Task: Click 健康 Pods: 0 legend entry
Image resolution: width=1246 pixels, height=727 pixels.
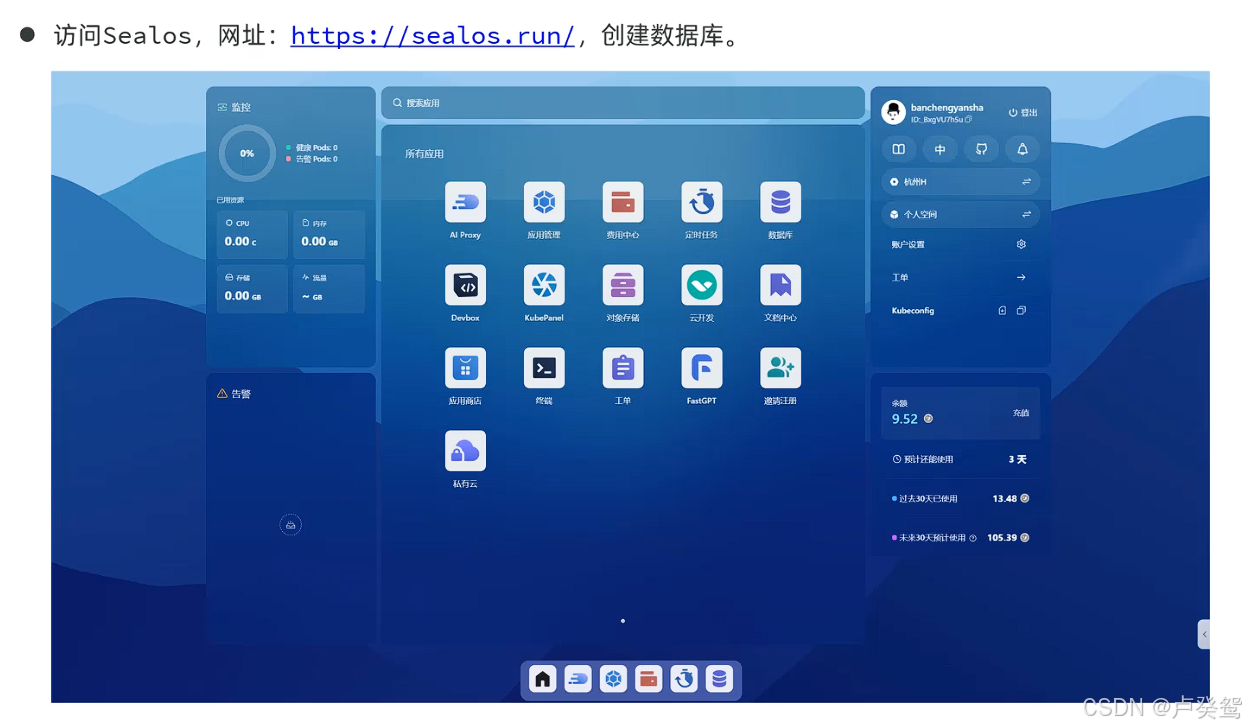Action: 312,147
